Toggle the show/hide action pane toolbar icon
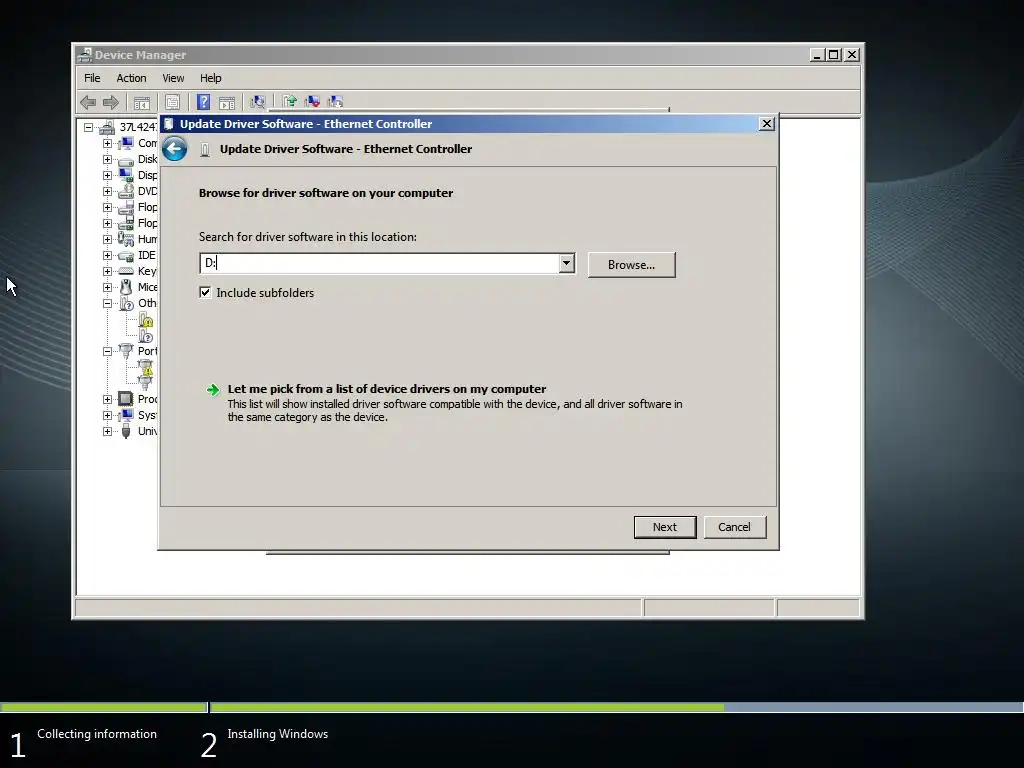The width and height of the screenshot is (1024, 768). tap(227, 103)
